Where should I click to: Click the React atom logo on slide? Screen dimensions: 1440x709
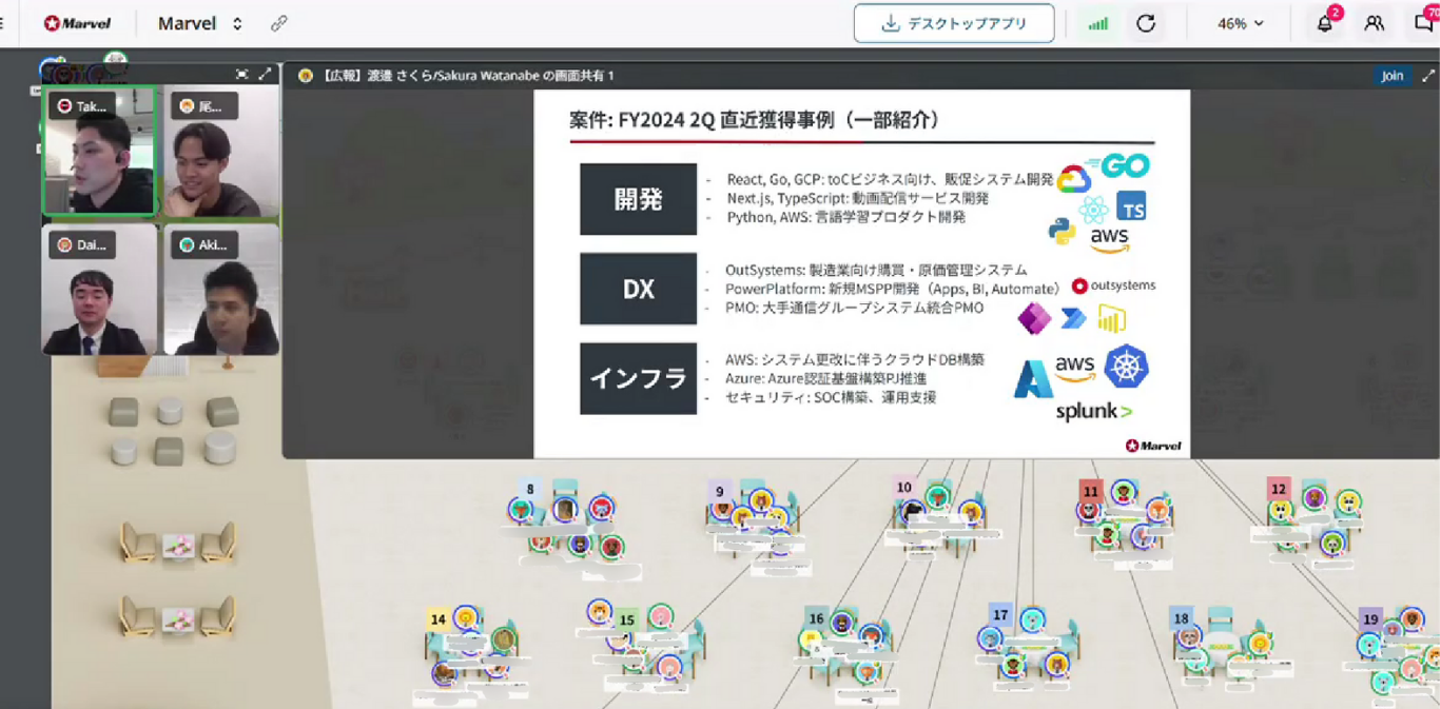pyautogui.click(x=1094, y=210)
